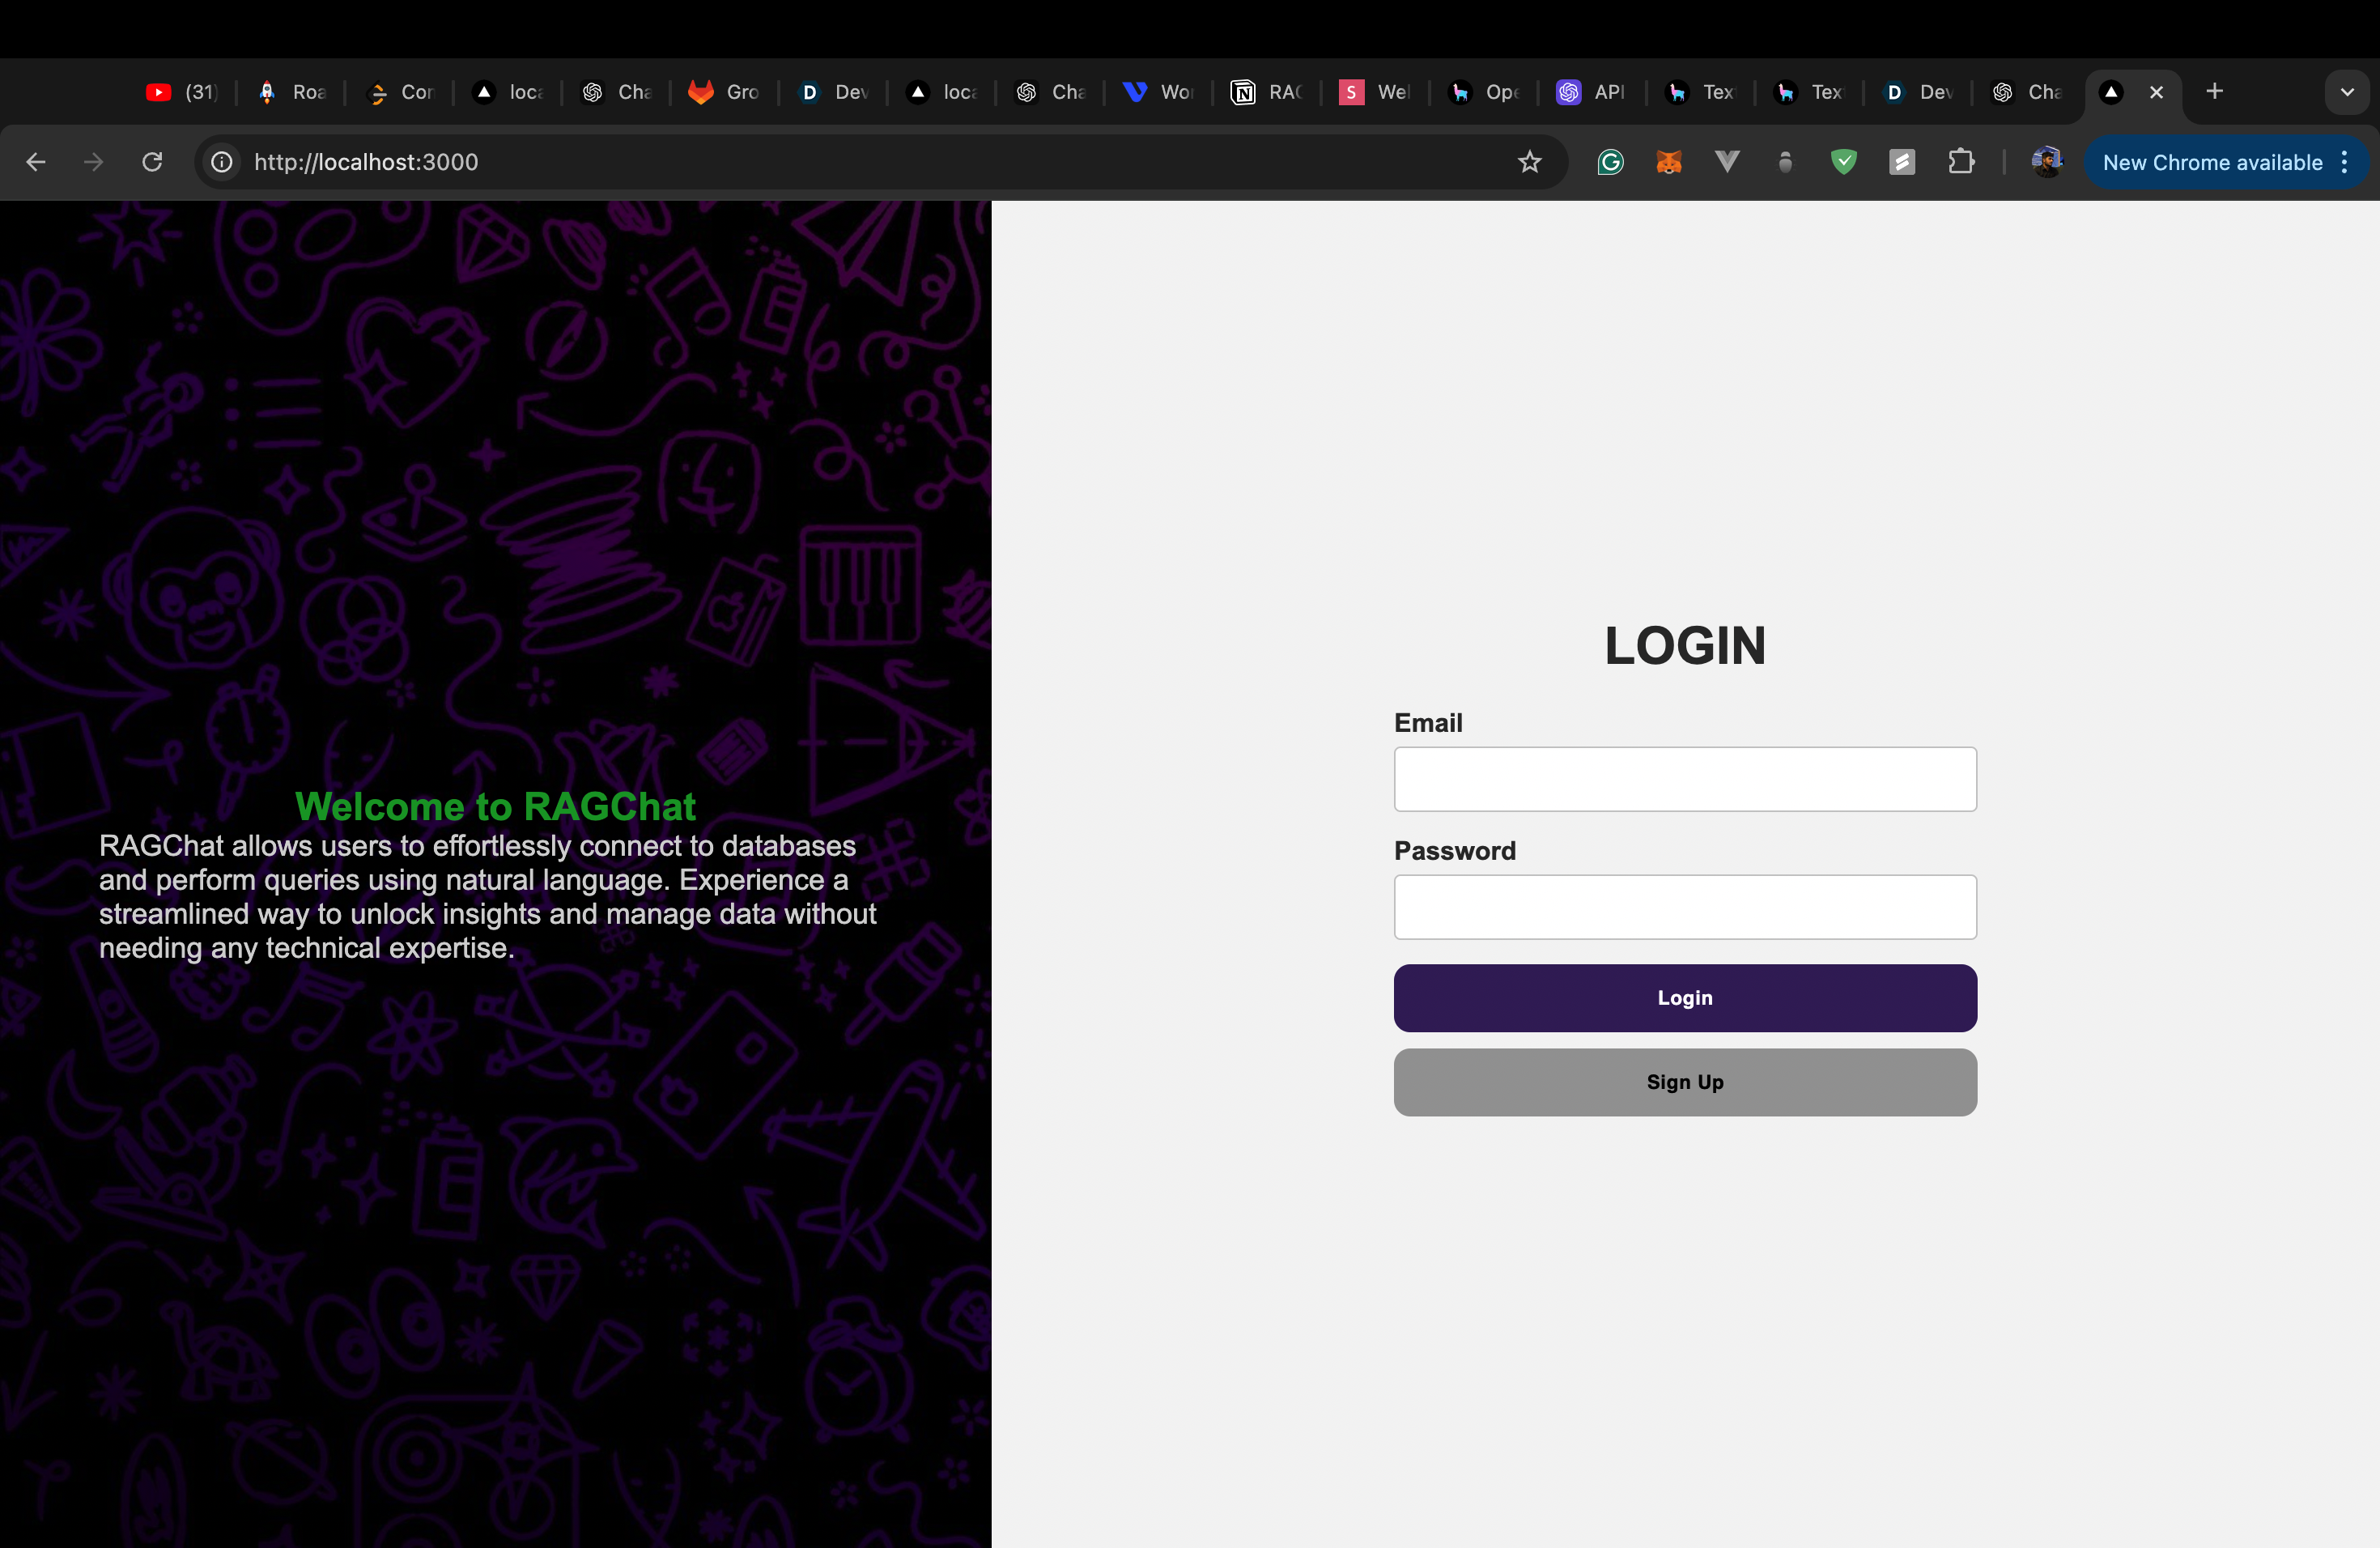Switch to the GitLab Gro tab
Image resolution: width=2380 pixels, height=1548 pixels.
tap(724, 92)
